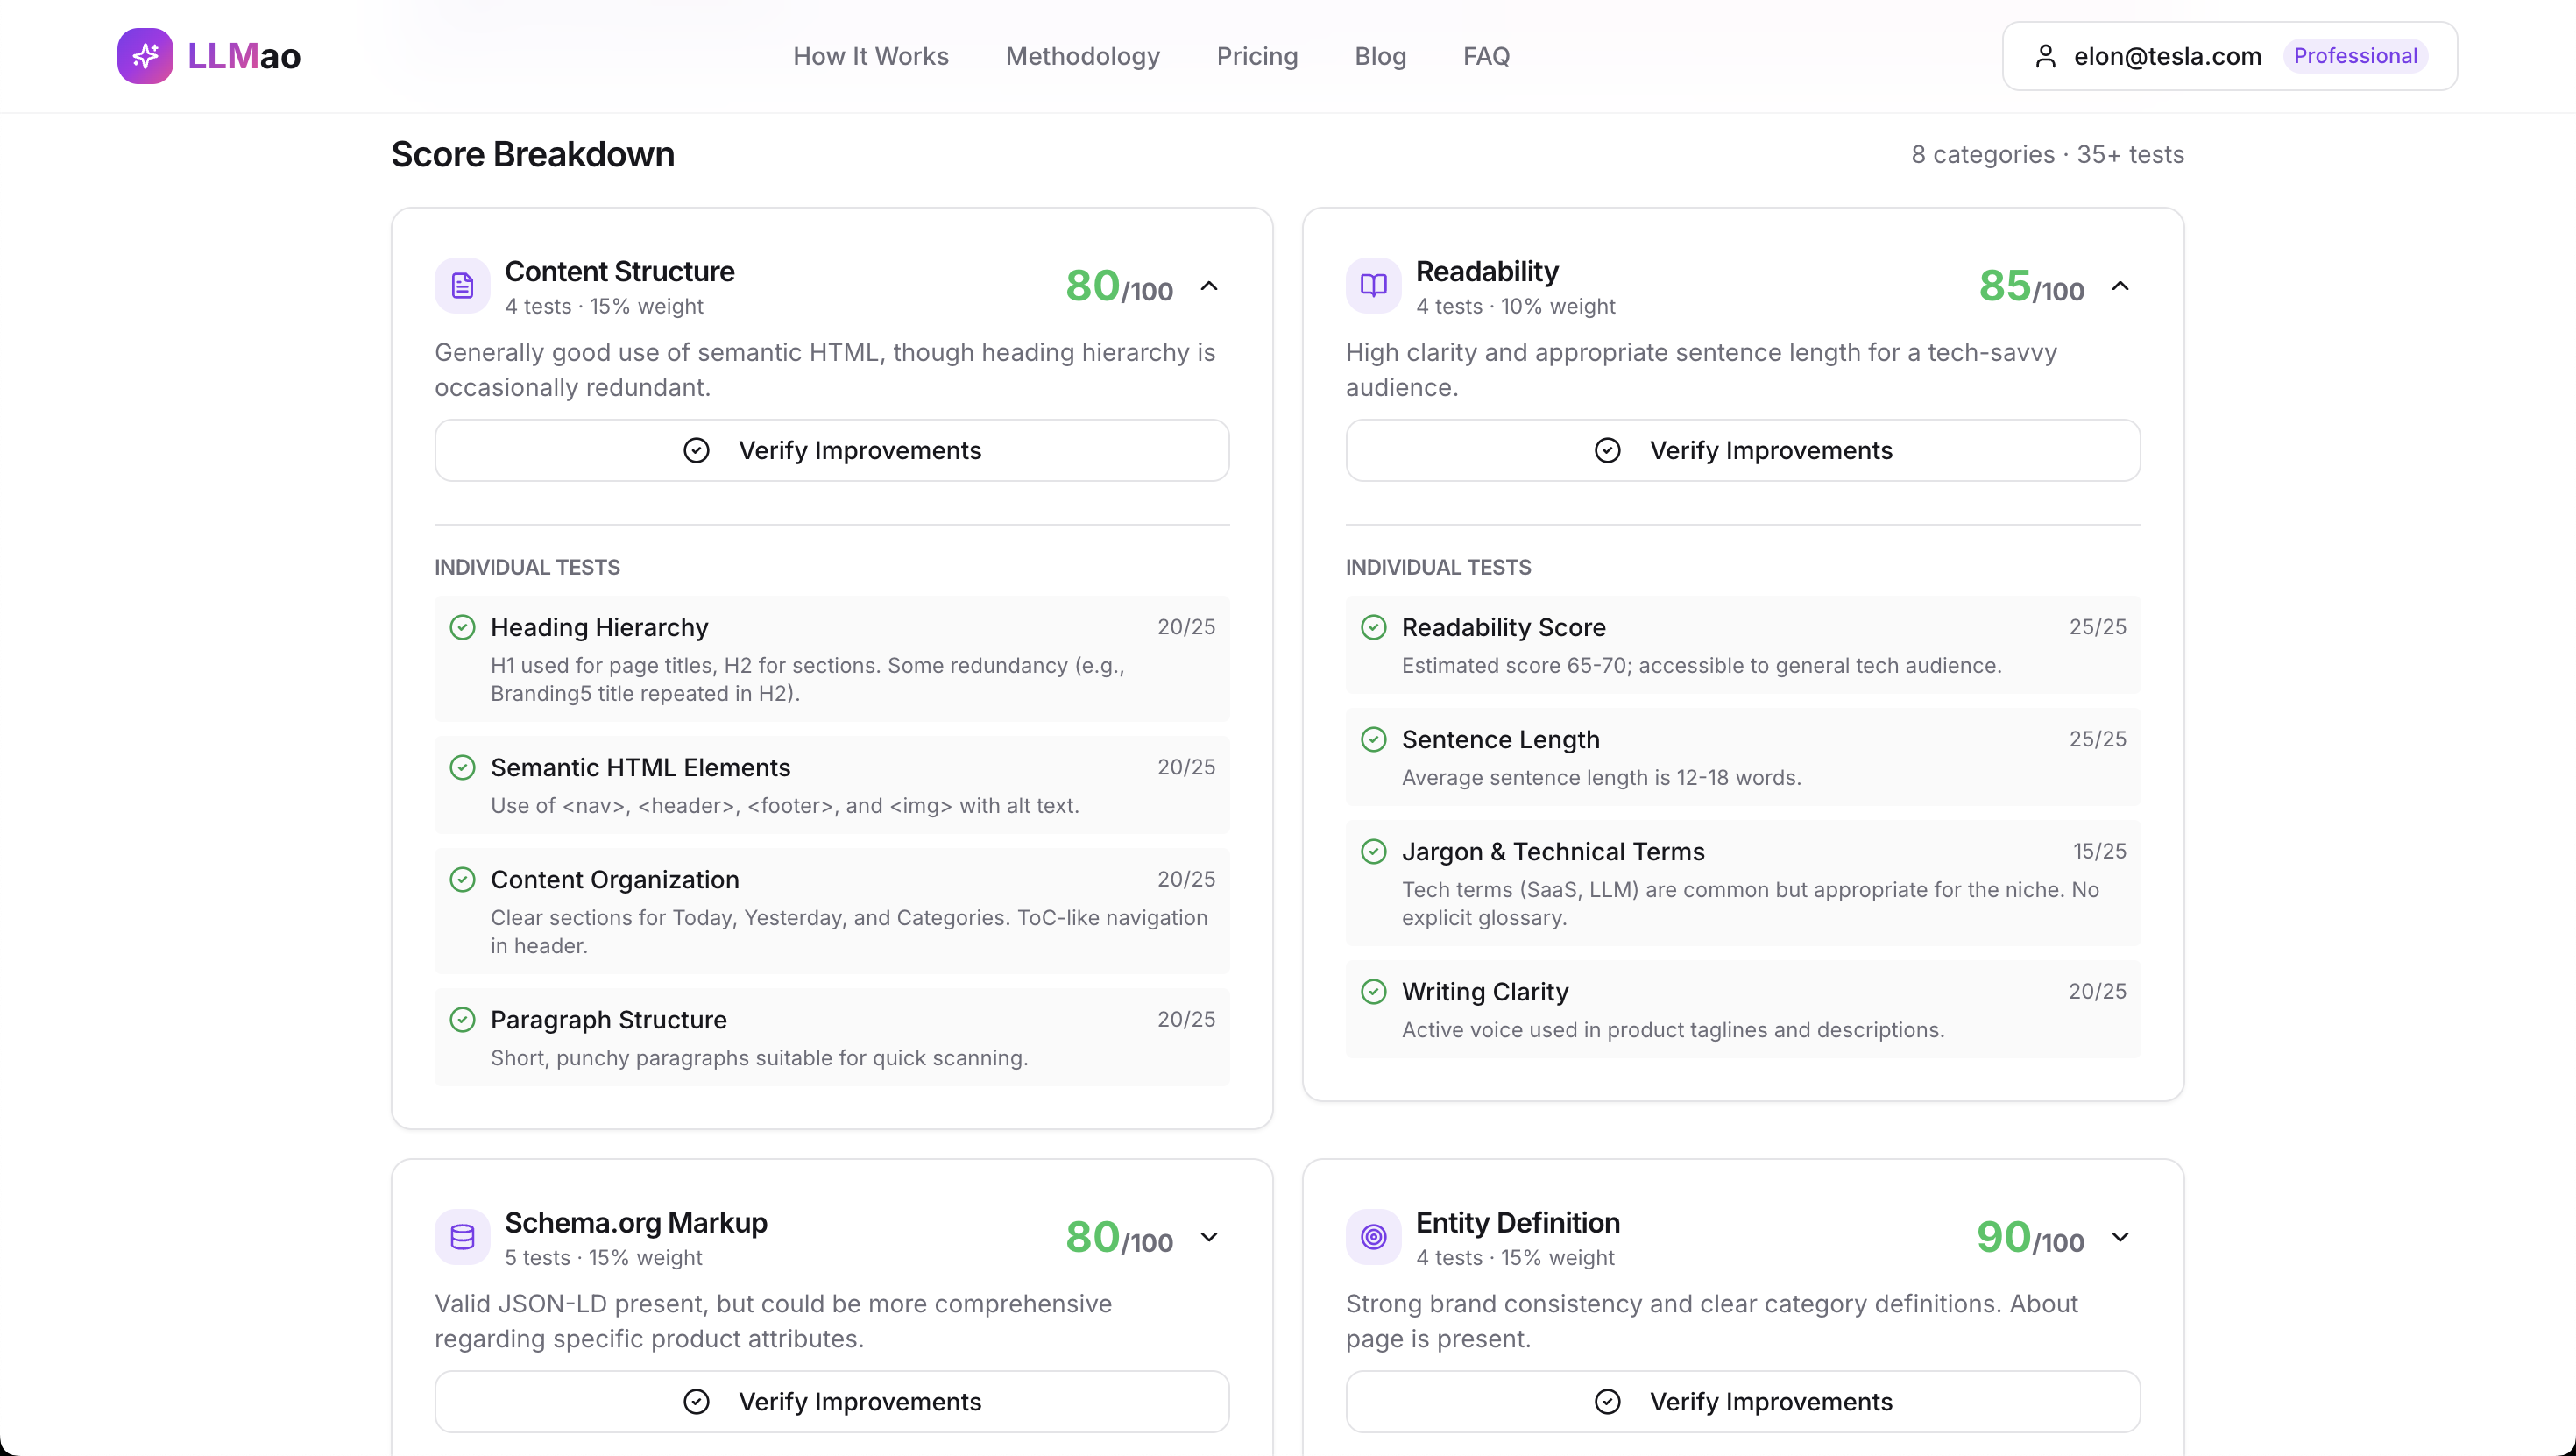Expand the Entity Definition card chevron

click(2120, 1237)
